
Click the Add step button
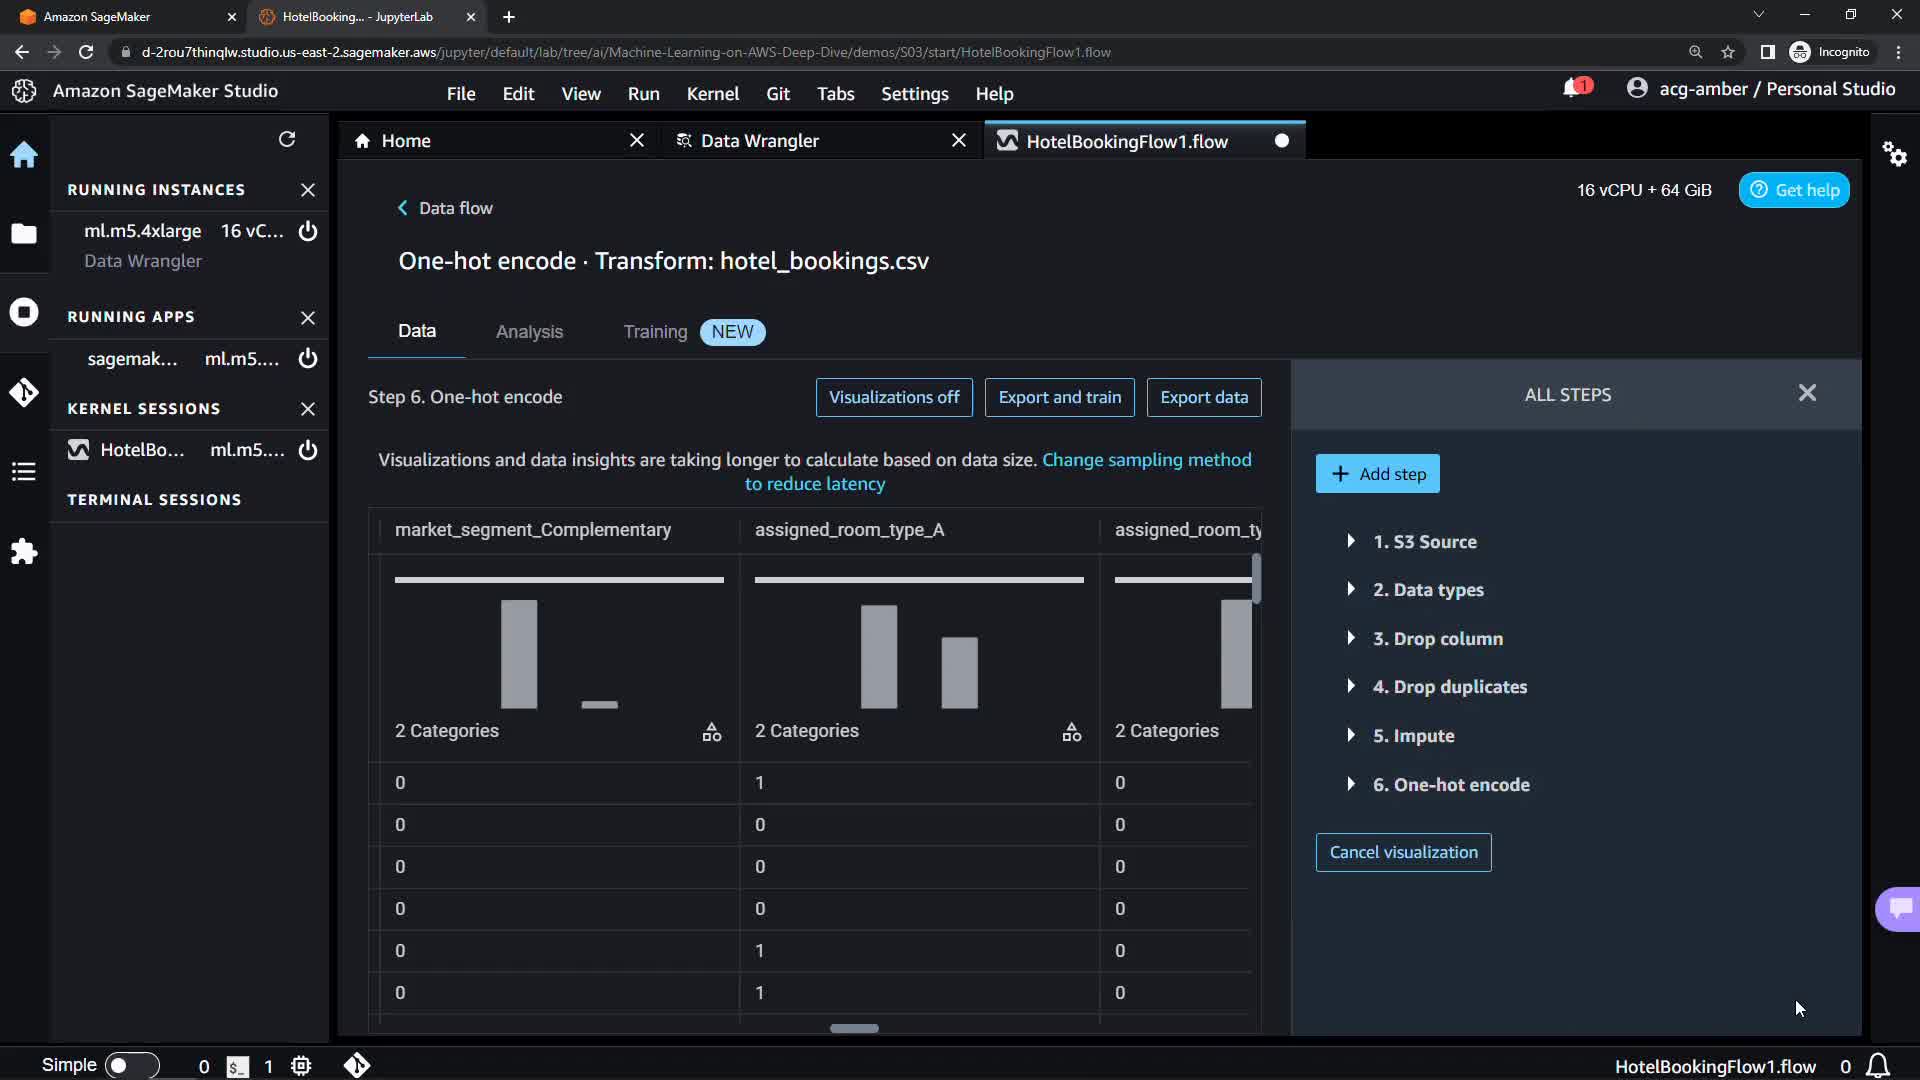click(1377, 474)
